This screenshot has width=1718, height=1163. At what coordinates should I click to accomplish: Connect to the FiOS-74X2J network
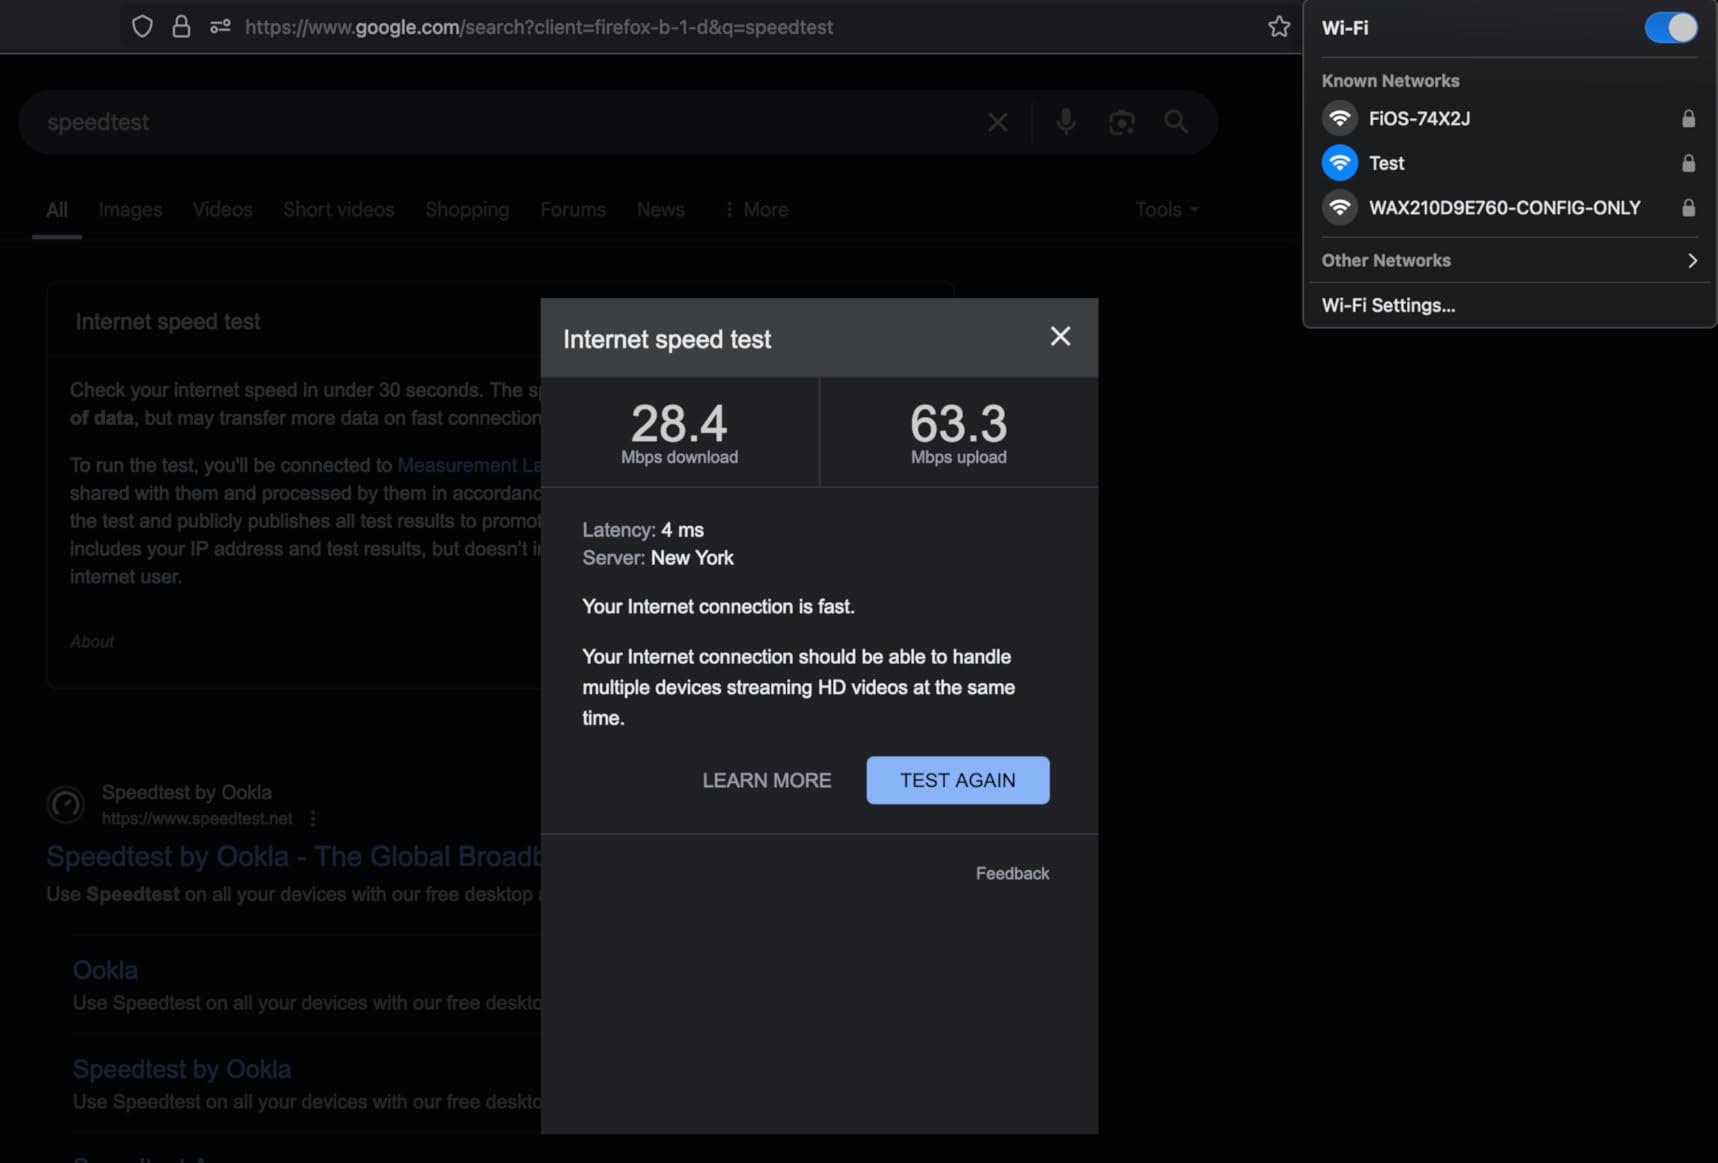1418,119
